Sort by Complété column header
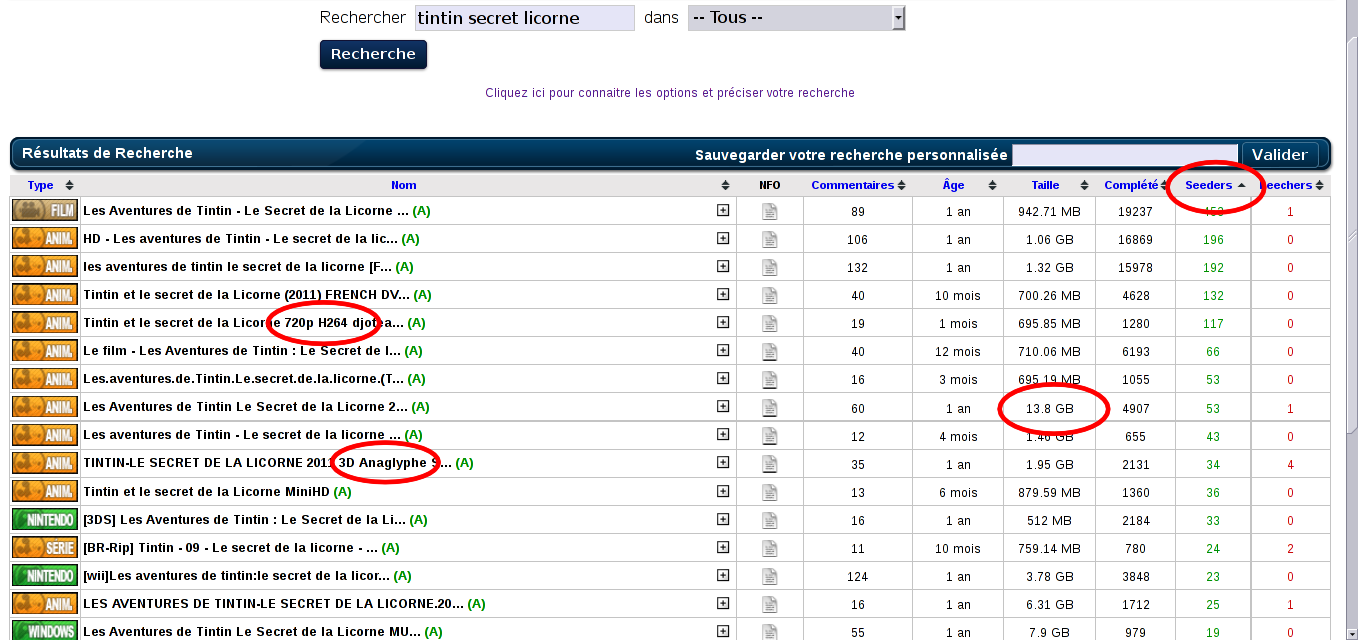1359x640 pixels. [x=1131, y=185]
